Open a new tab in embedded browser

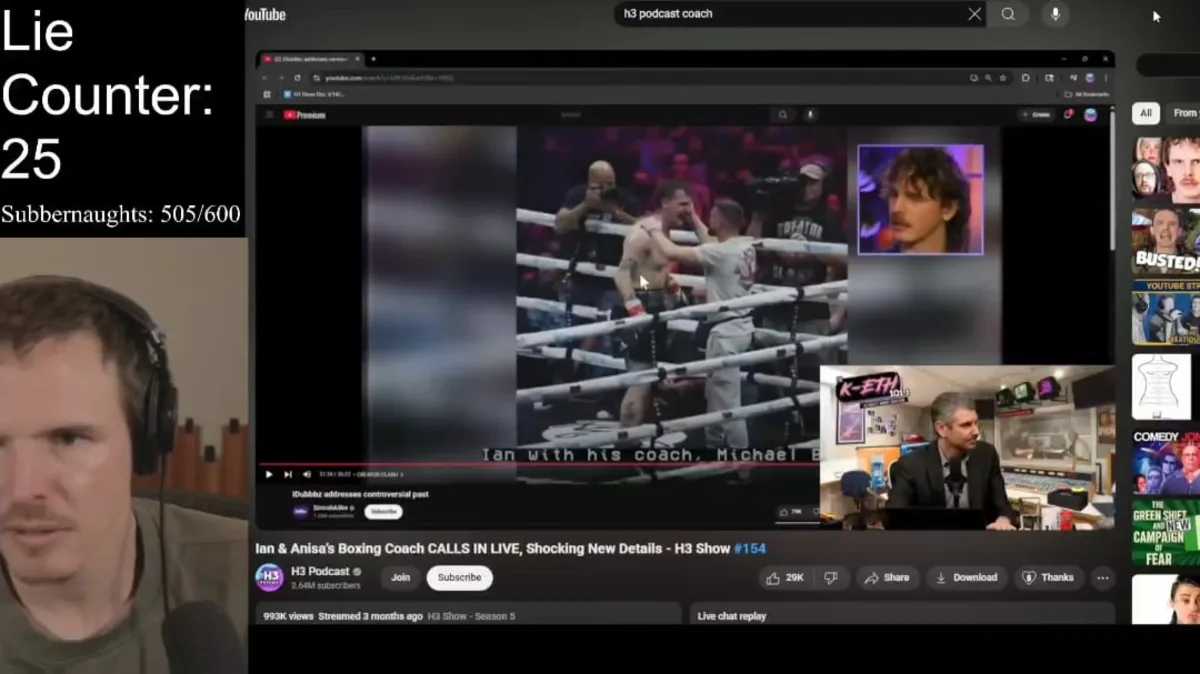coord(374,59)
